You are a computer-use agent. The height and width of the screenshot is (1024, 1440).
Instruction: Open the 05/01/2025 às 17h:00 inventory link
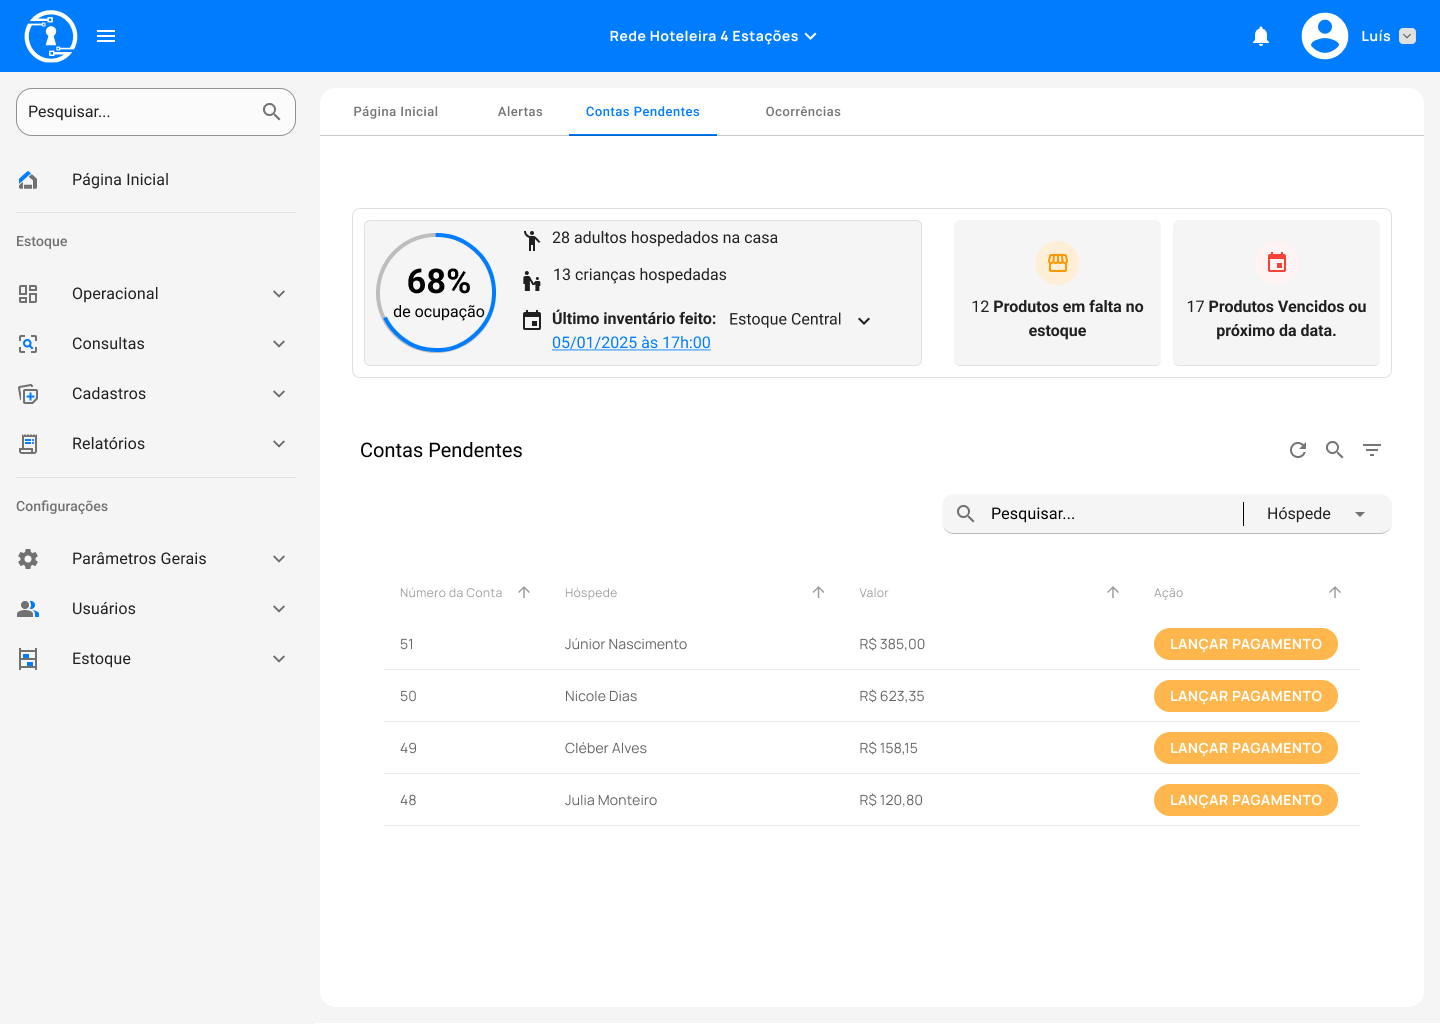631,343
